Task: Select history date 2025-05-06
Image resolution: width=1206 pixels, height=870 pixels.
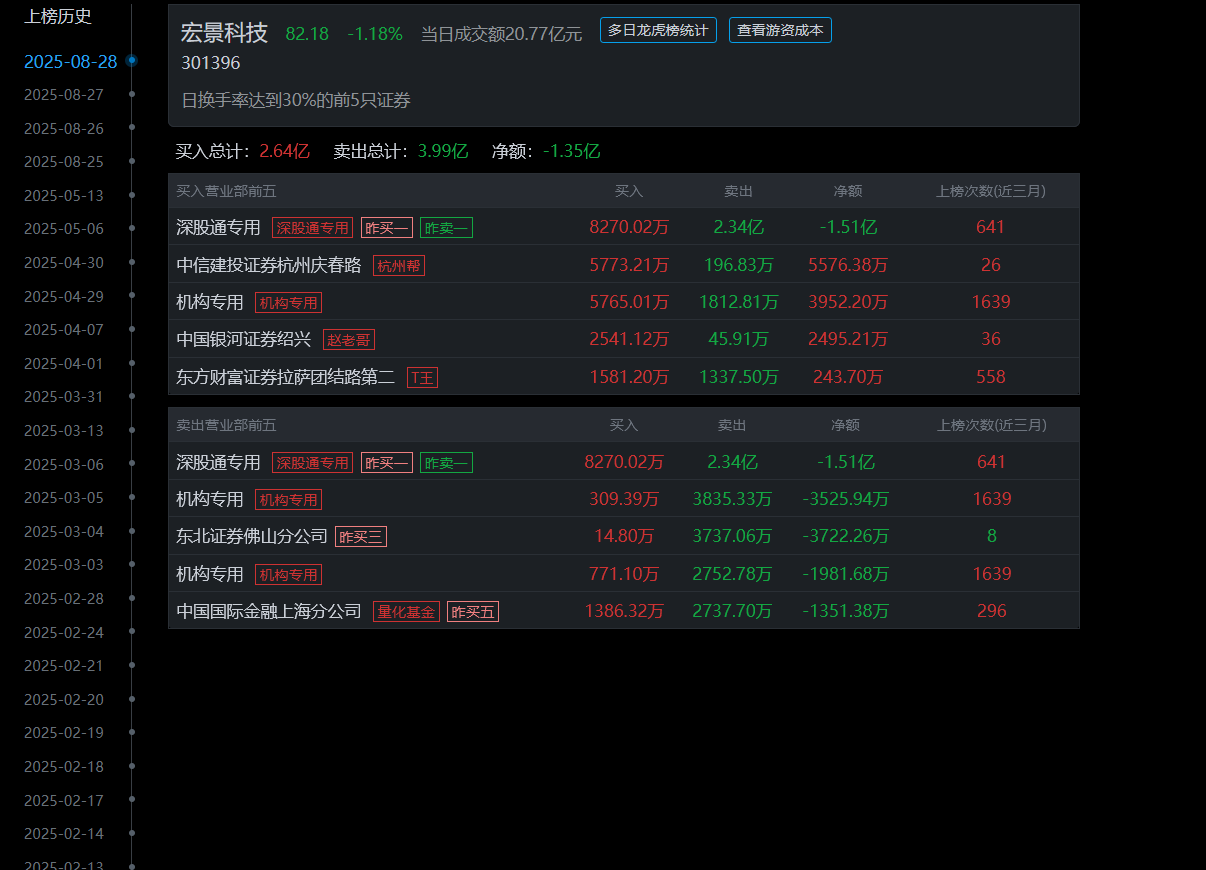Action: point(63,229)
